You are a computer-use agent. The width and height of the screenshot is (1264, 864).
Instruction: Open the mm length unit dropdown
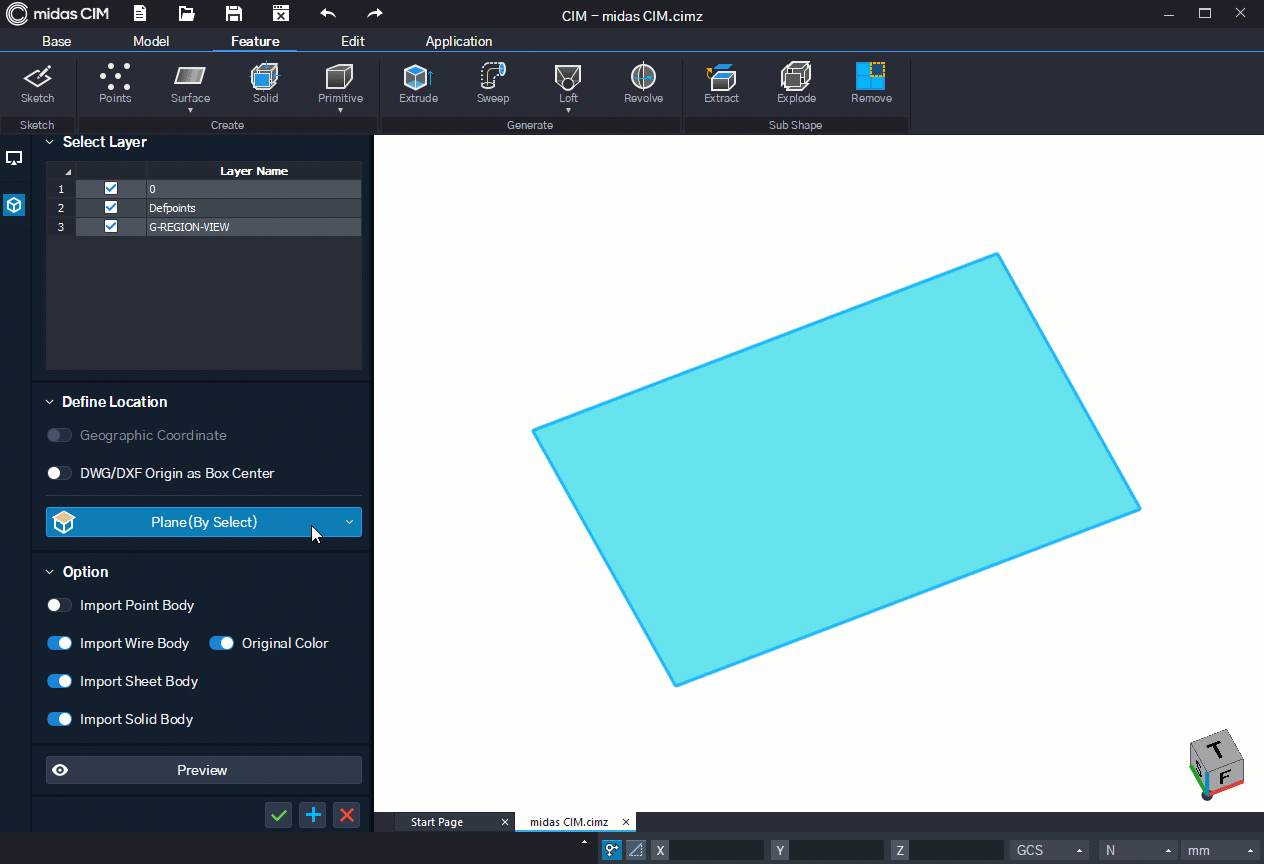click(1219, 850)
